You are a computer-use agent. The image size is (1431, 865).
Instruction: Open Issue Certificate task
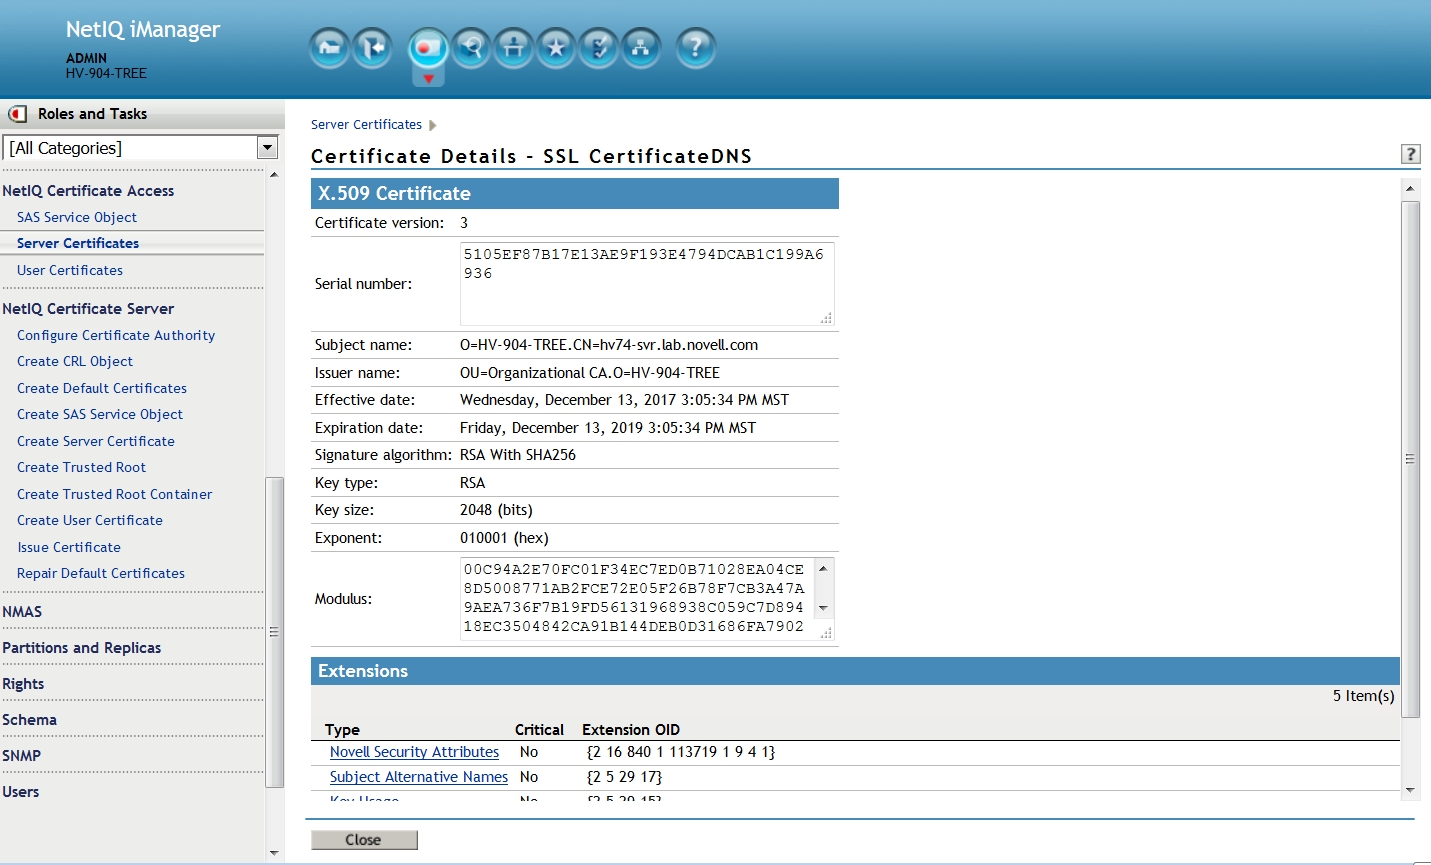tap(69, 547)
